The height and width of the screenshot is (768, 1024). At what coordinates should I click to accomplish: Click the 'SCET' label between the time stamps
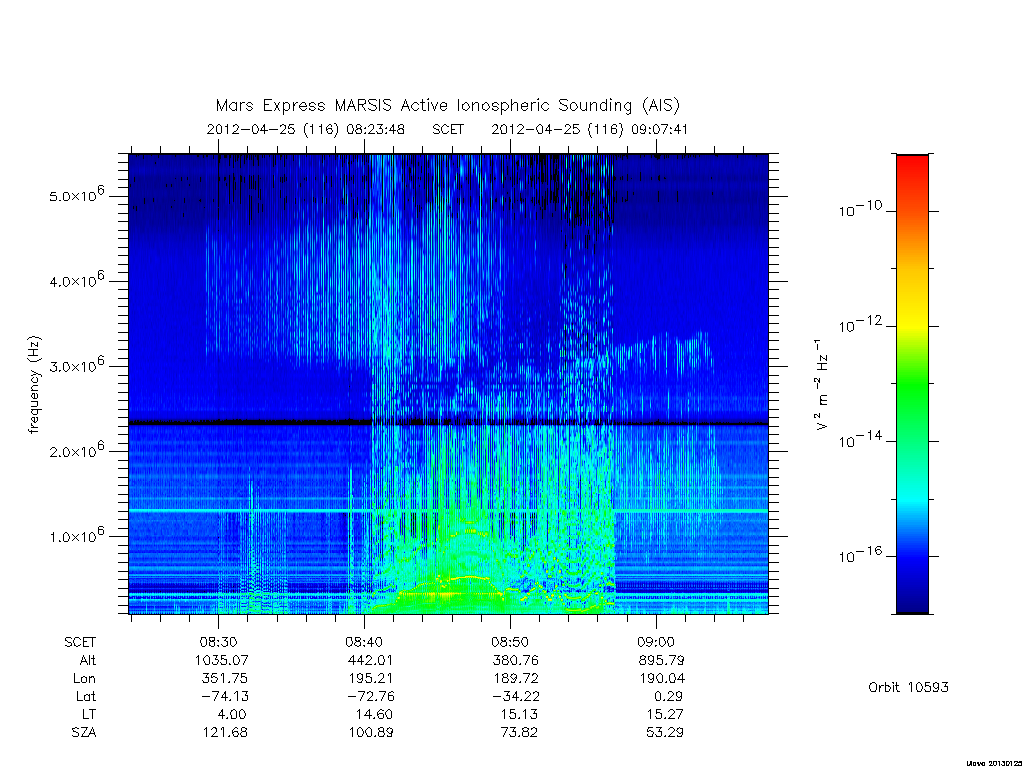pyautogui.click(x=448, y=129)
